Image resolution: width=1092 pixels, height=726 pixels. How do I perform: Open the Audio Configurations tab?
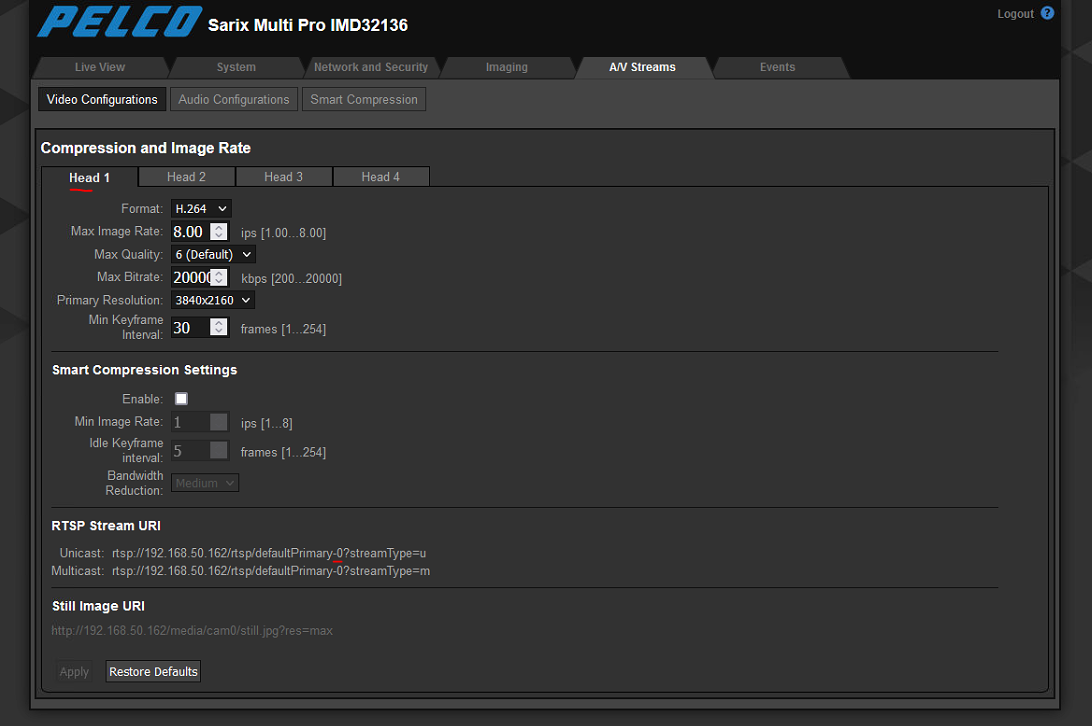(x=233, y=99)
